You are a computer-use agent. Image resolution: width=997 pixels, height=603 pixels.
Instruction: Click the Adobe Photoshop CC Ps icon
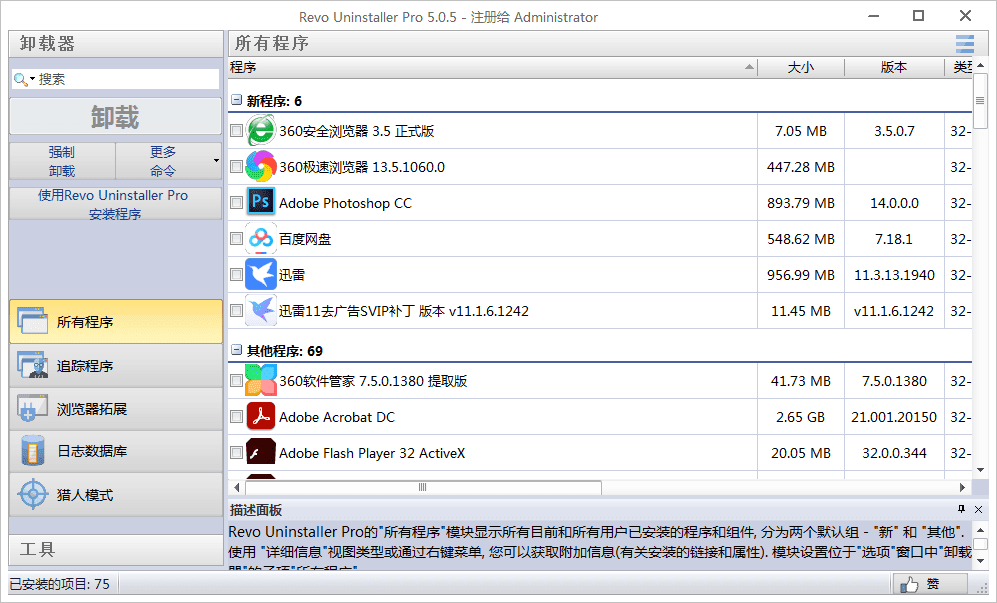(261, 203)
